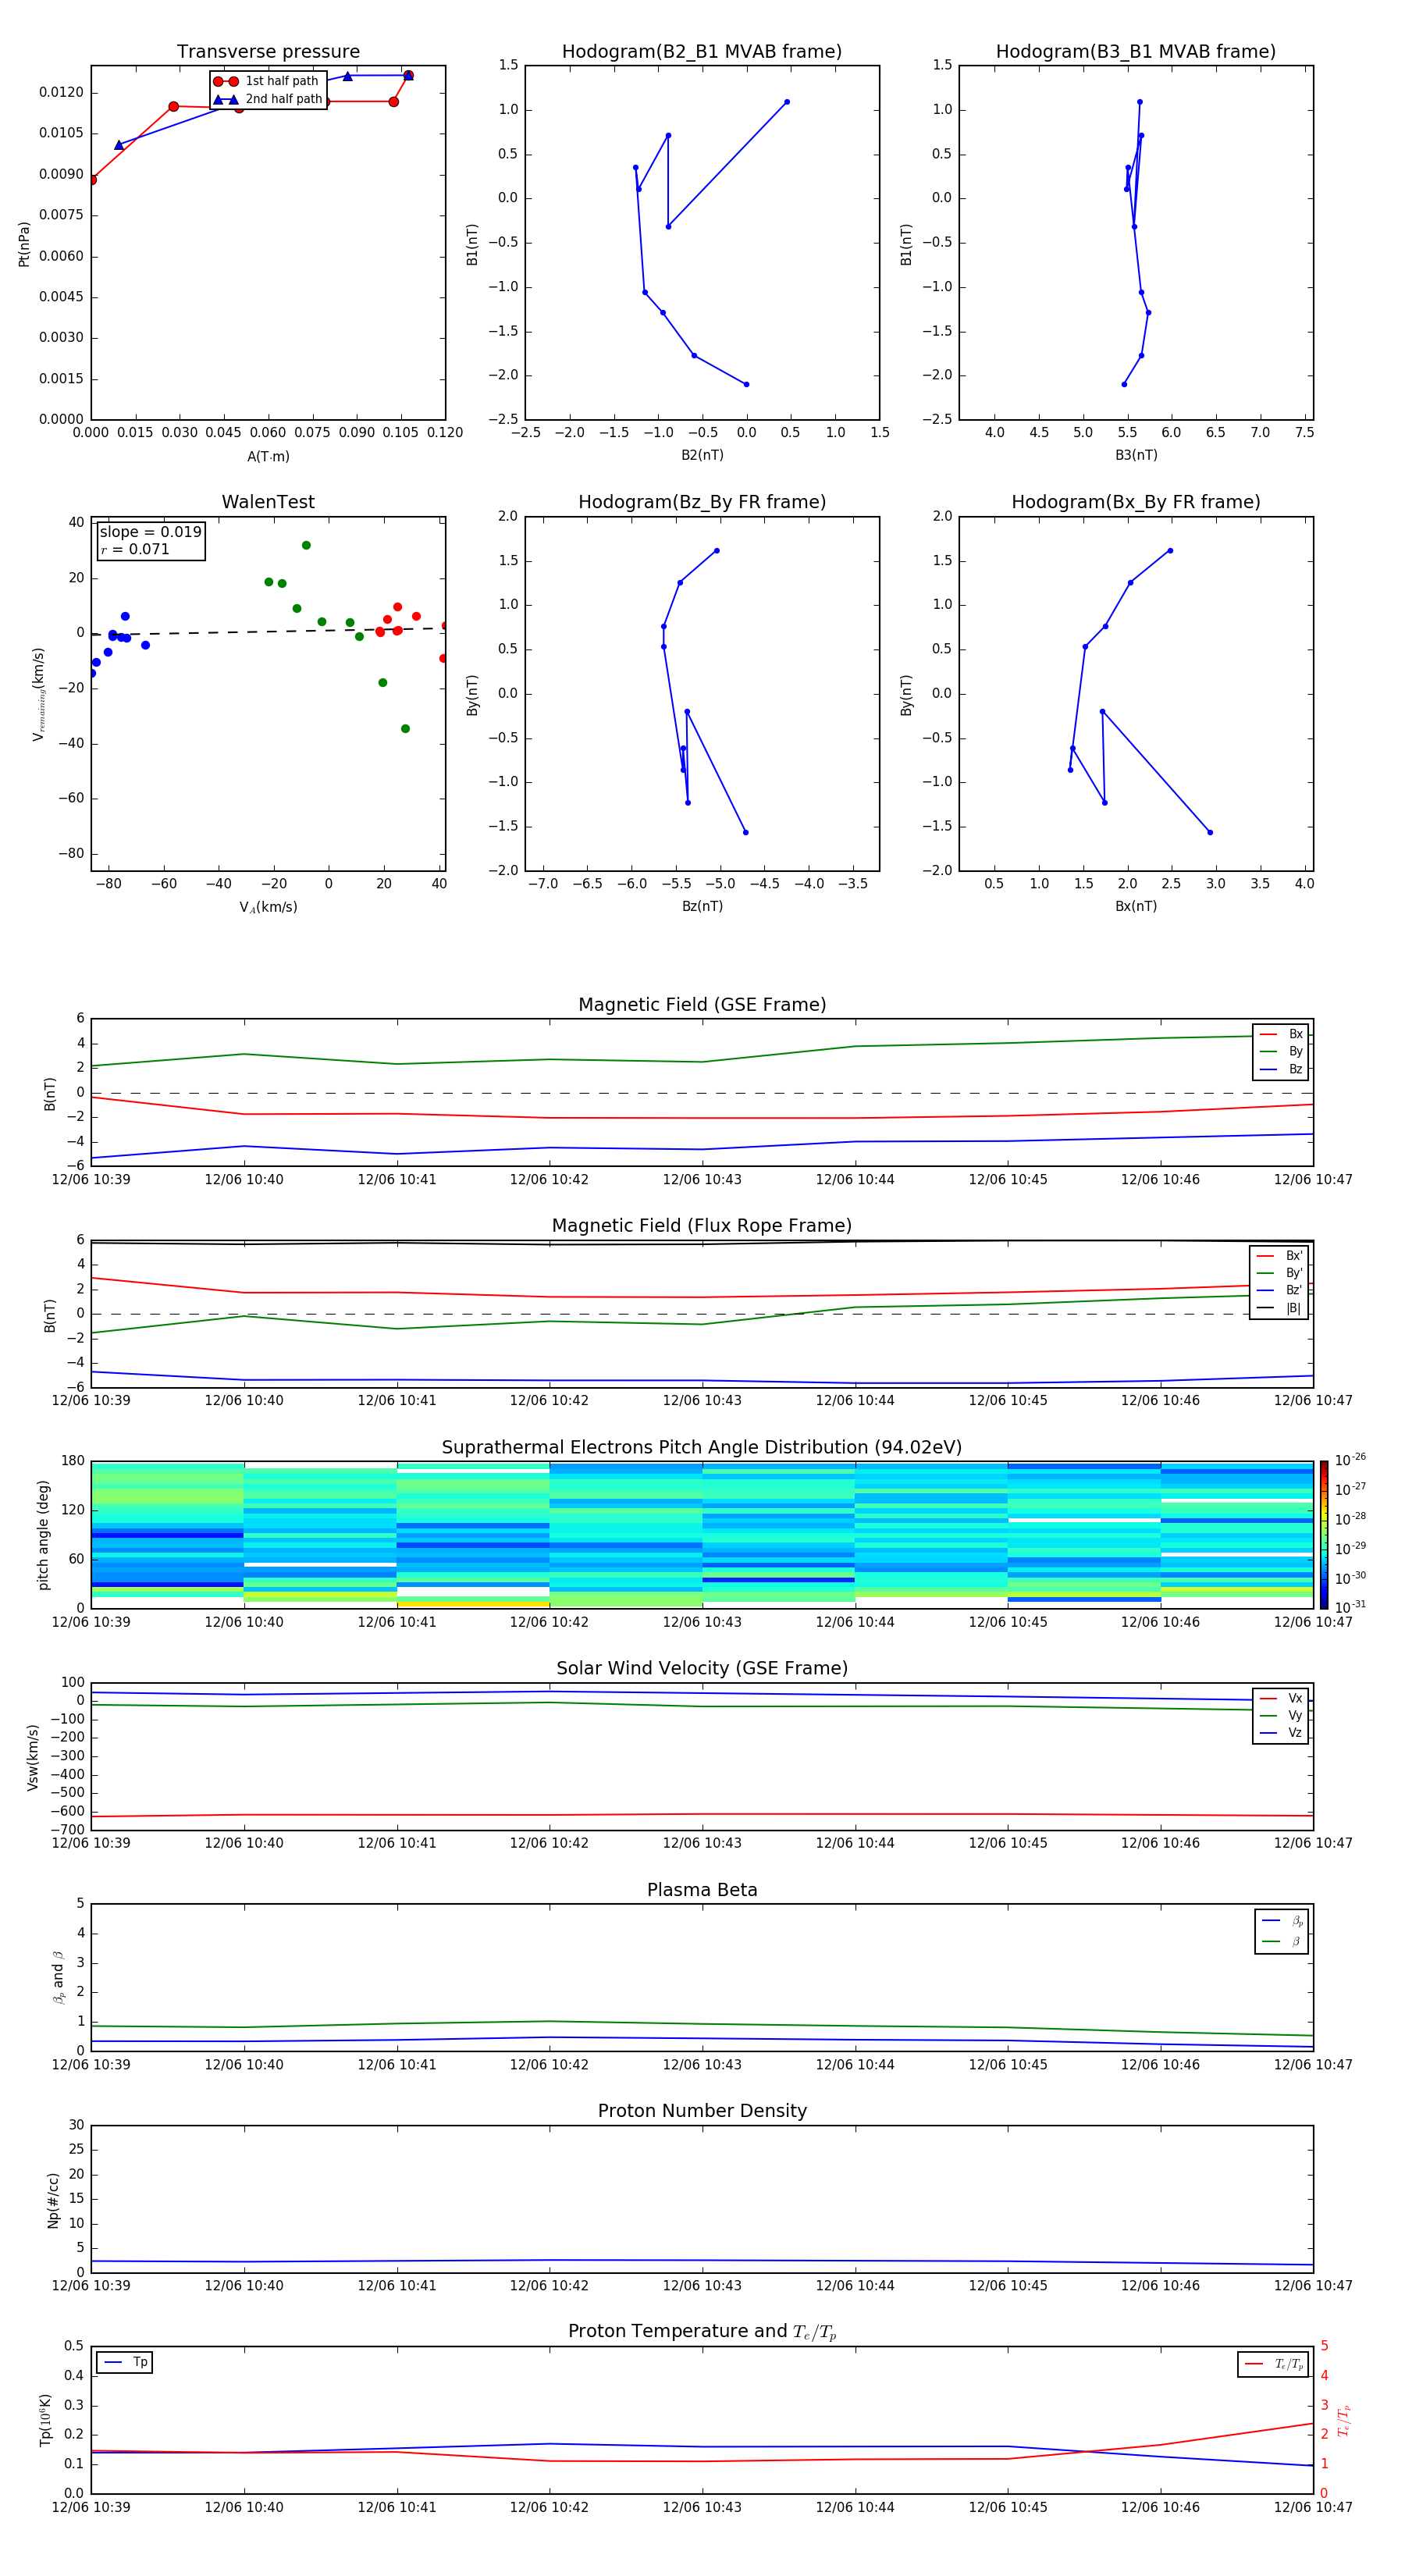Click "By'" in the Flux Rope legend

coord(1279,1273)
